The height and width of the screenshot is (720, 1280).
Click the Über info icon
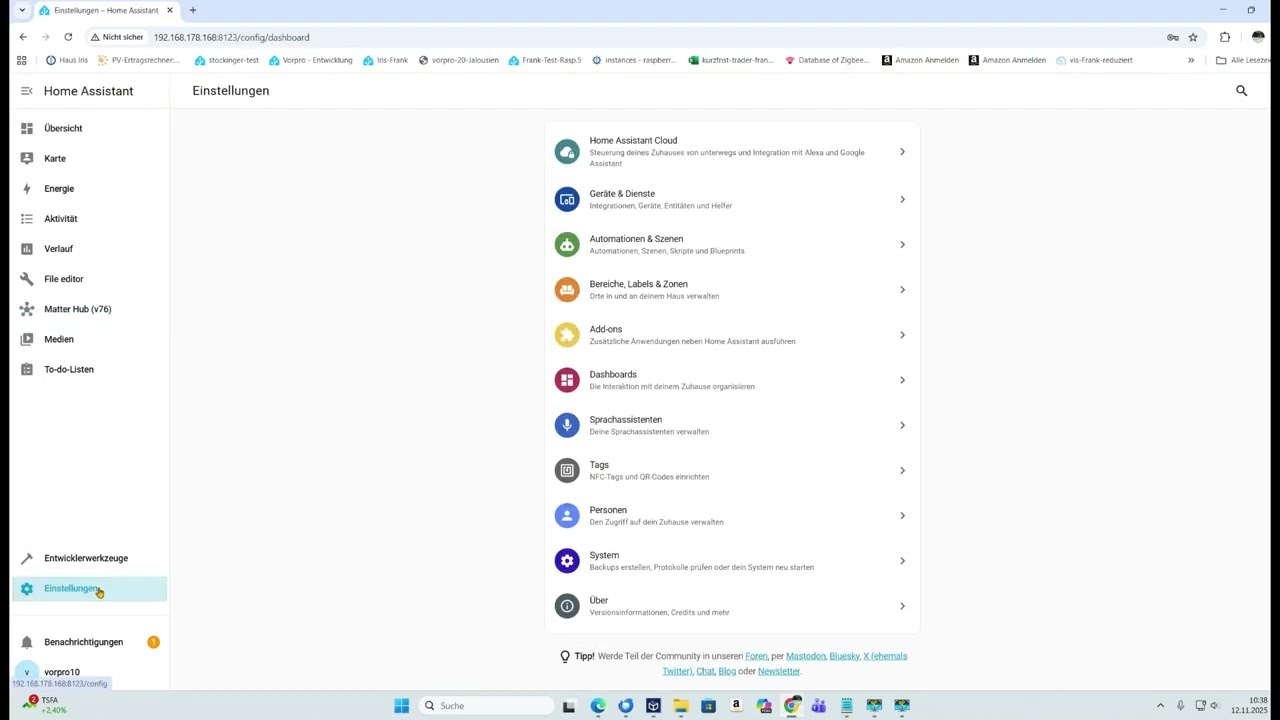567,606
